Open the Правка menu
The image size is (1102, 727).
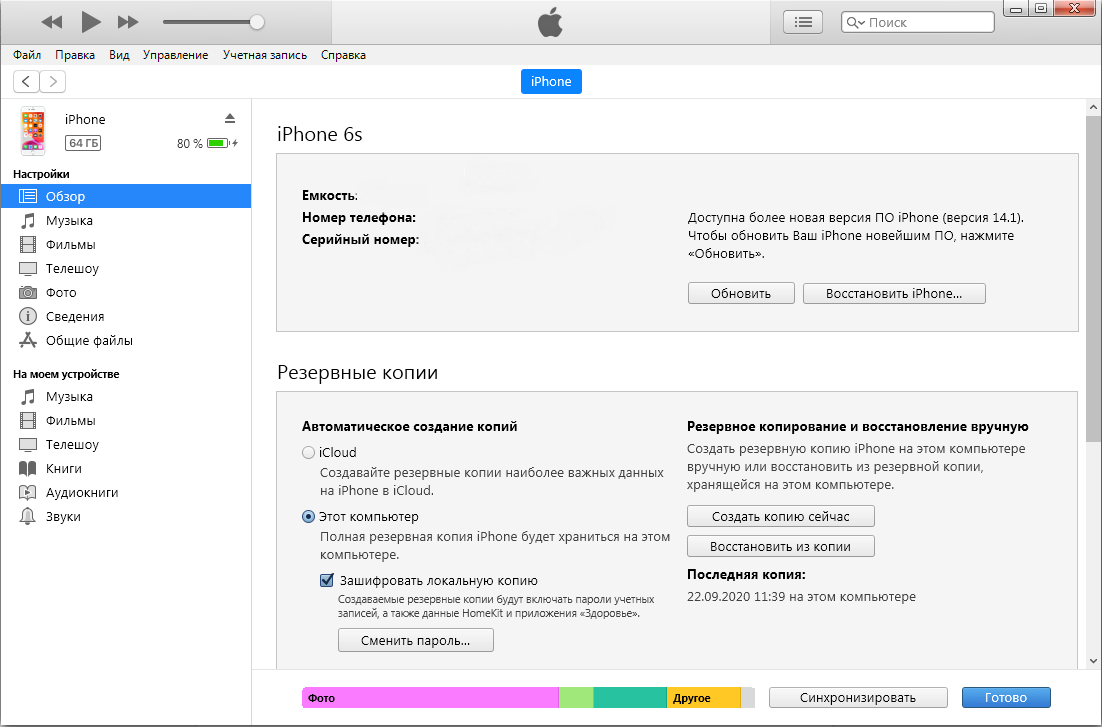(x=75, y=55)
